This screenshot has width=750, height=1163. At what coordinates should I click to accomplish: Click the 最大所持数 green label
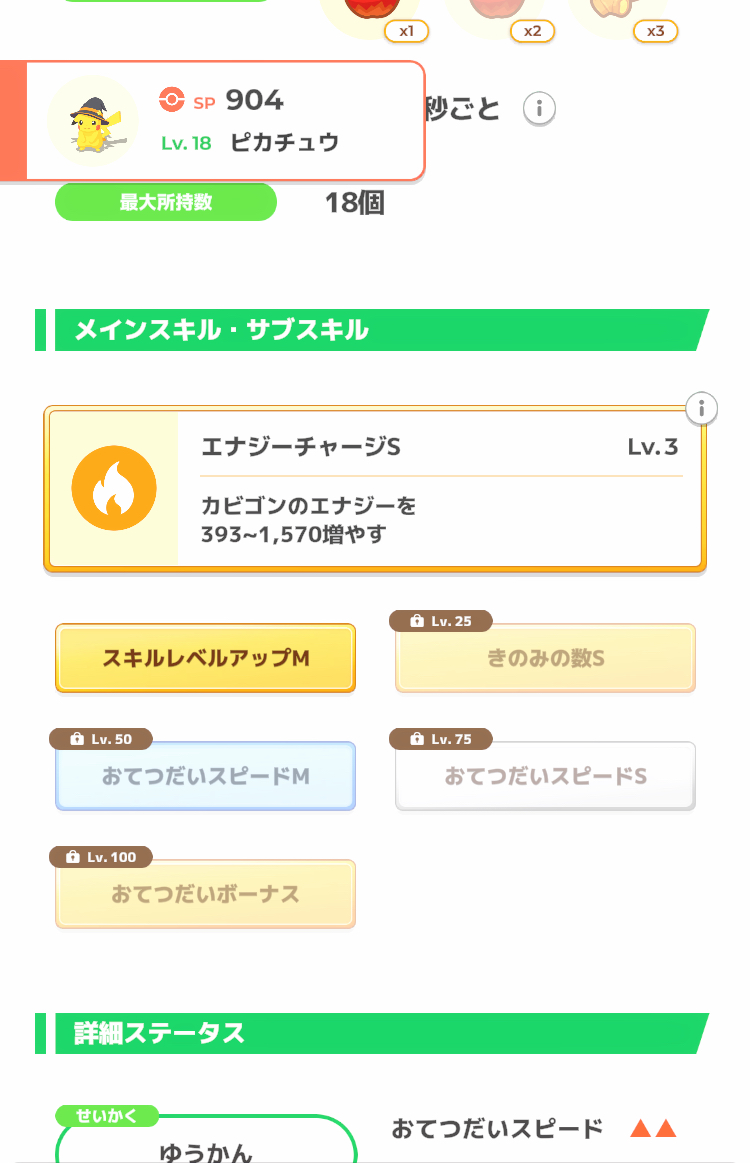(x=165, y=203)
